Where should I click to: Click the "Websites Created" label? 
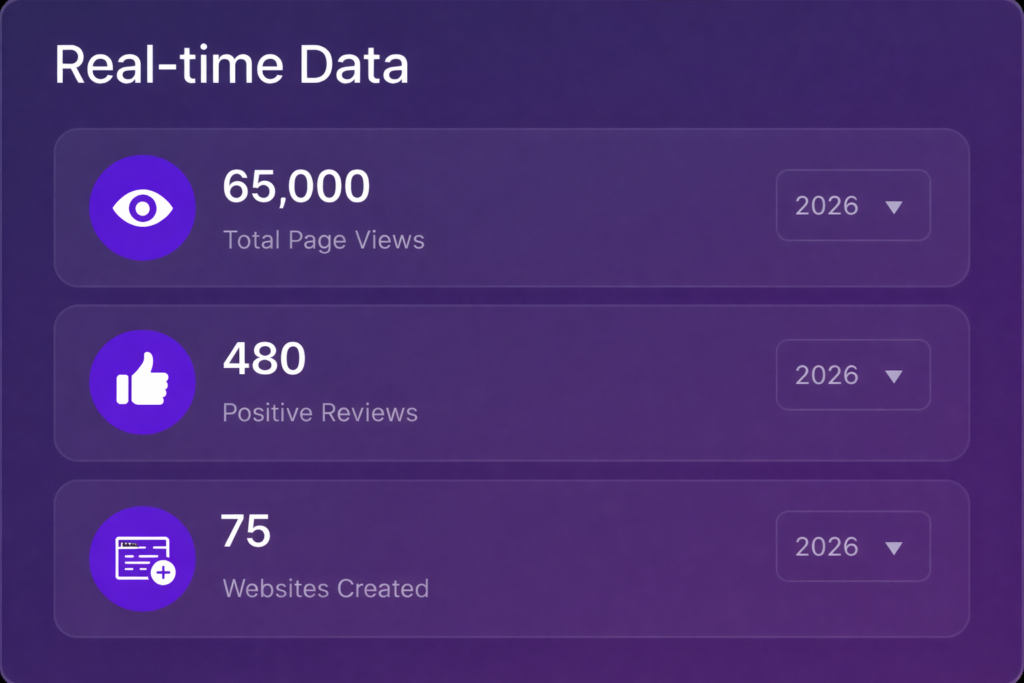tap(325, 588)
